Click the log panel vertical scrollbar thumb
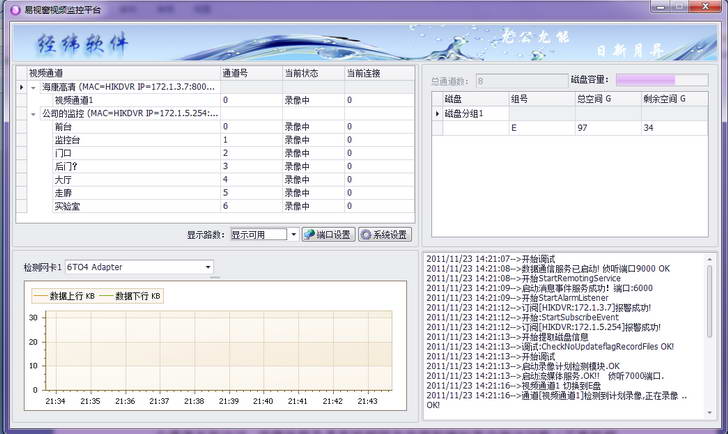728x434 pixels. click(709, 301)
